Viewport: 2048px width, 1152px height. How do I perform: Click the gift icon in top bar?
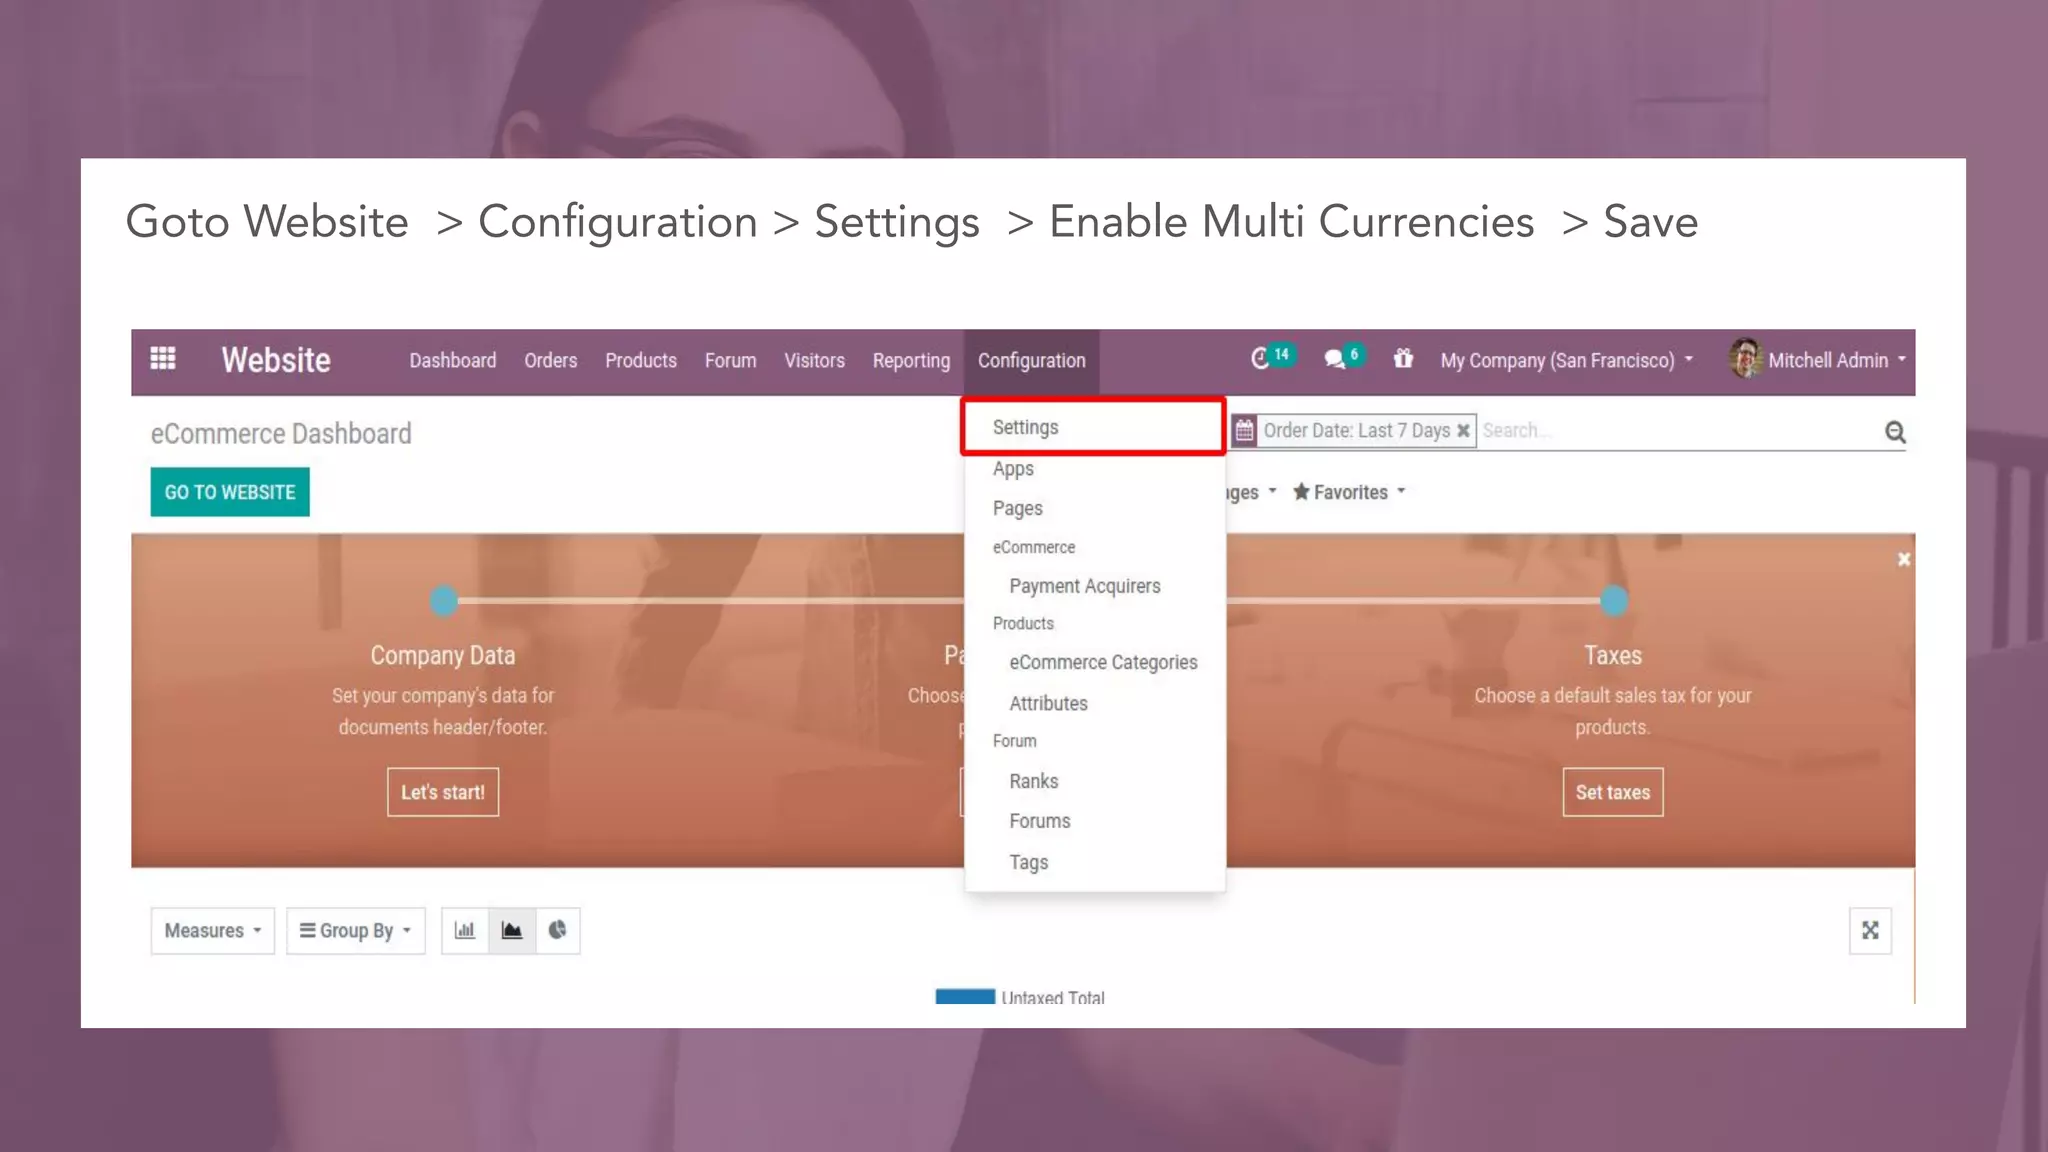pos(1403,358)
